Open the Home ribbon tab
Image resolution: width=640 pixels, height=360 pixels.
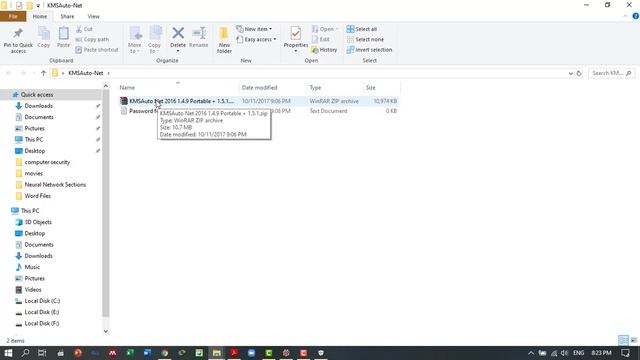point(40,16)
